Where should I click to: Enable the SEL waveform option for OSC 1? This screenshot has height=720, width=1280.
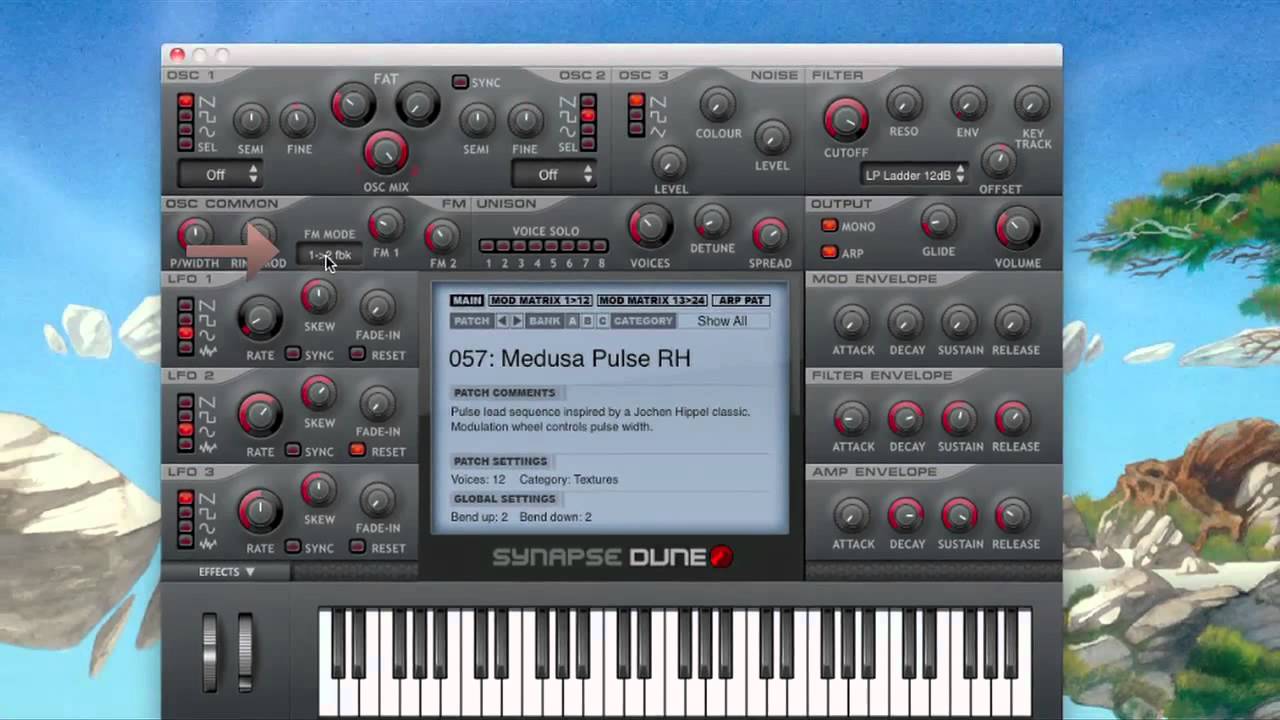click(x=186, y=144)
